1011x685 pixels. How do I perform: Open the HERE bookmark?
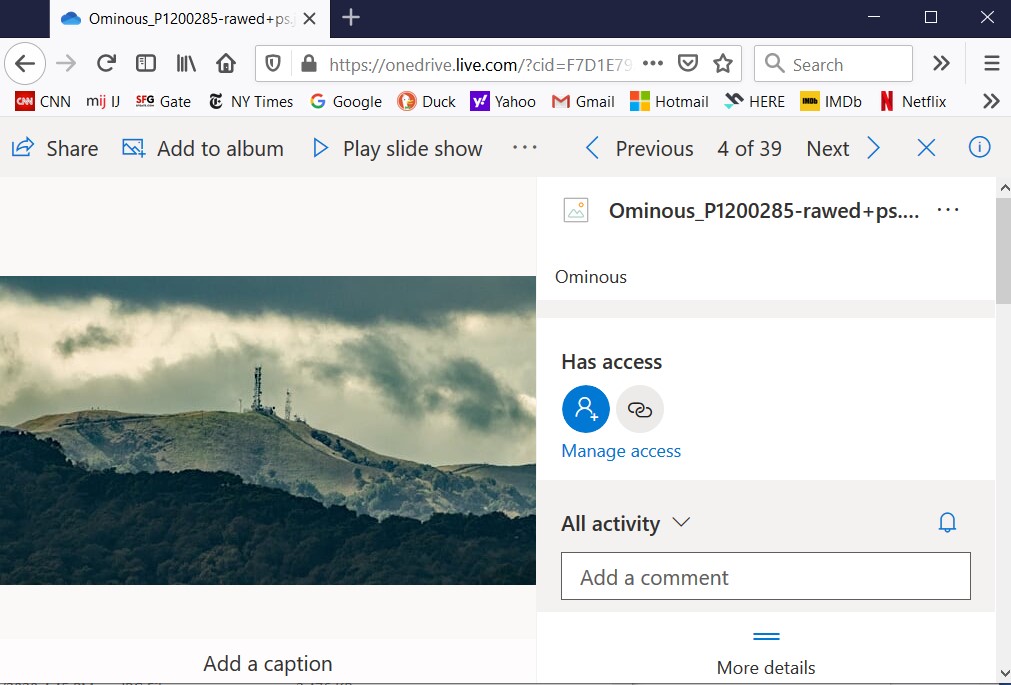point(754,101)
